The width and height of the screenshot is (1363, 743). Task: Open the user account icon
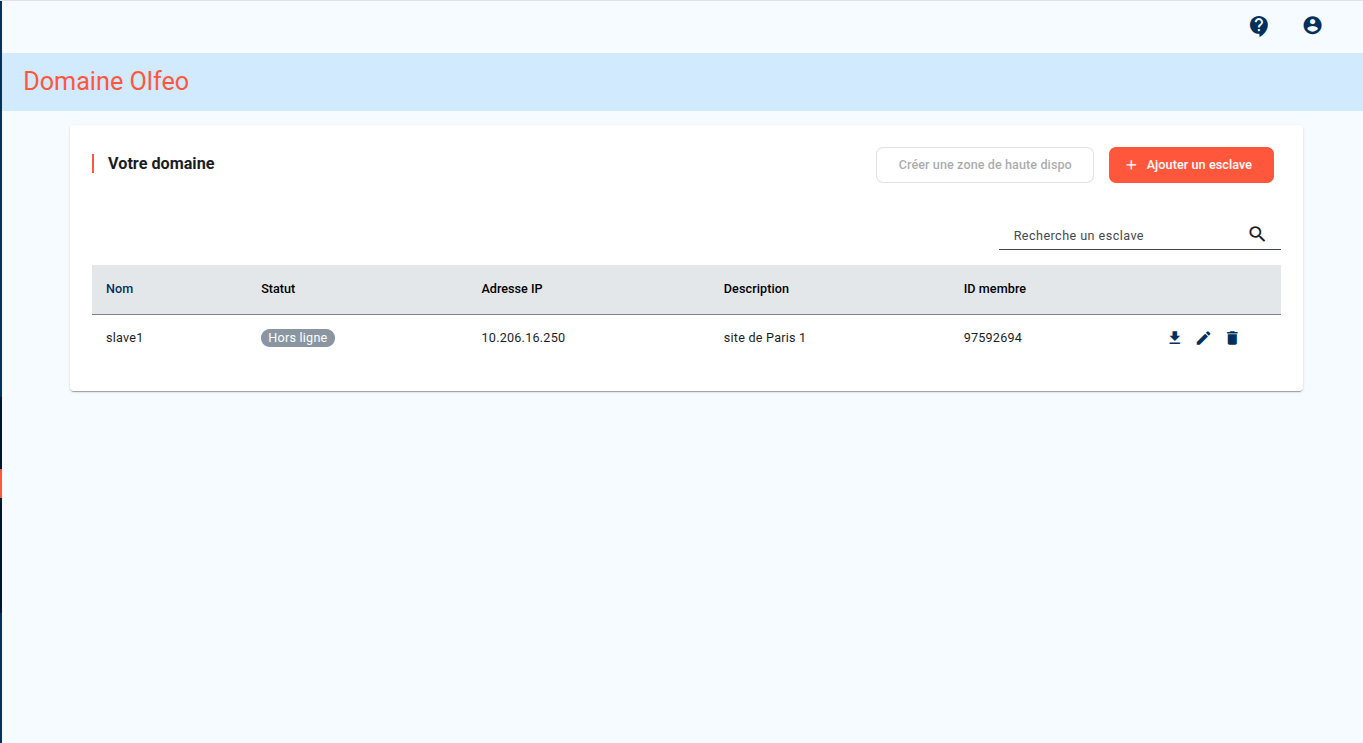(x=1312, y=26)
